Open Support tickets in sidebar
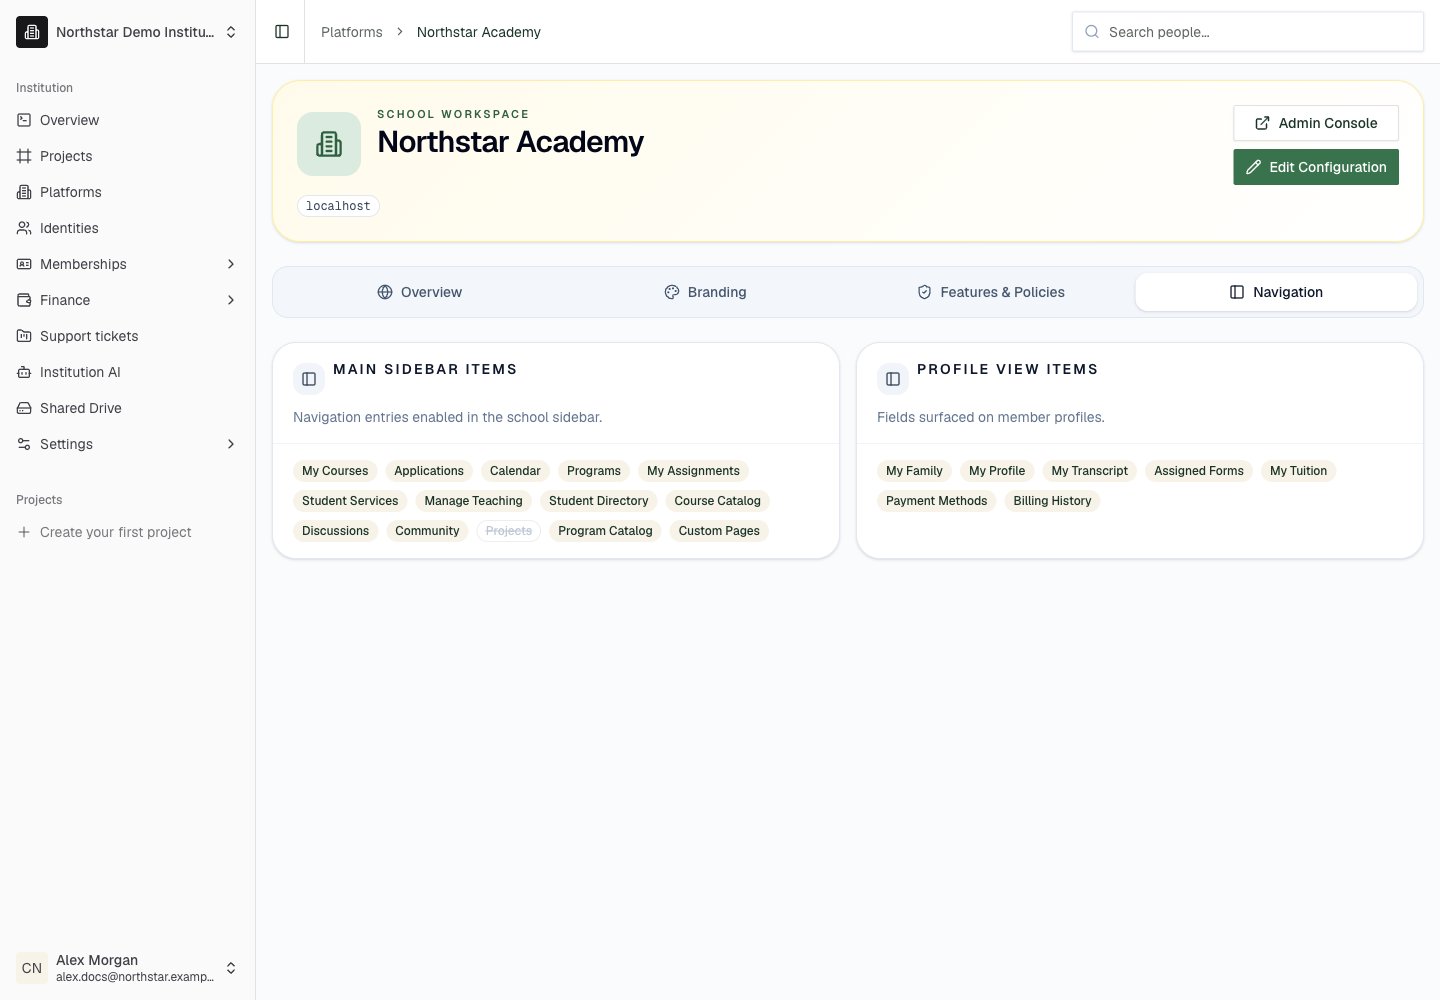This screenshot has height=1000, width=1440. coord(128,336)
